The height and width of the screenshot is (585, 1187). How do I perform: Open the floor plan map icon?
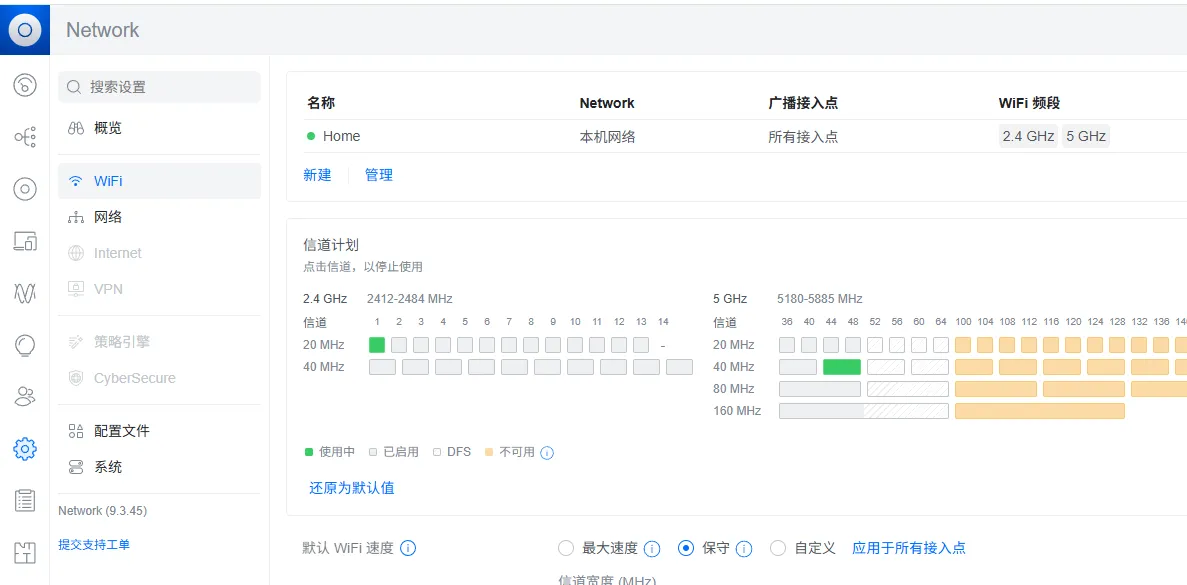click(25, 552)
